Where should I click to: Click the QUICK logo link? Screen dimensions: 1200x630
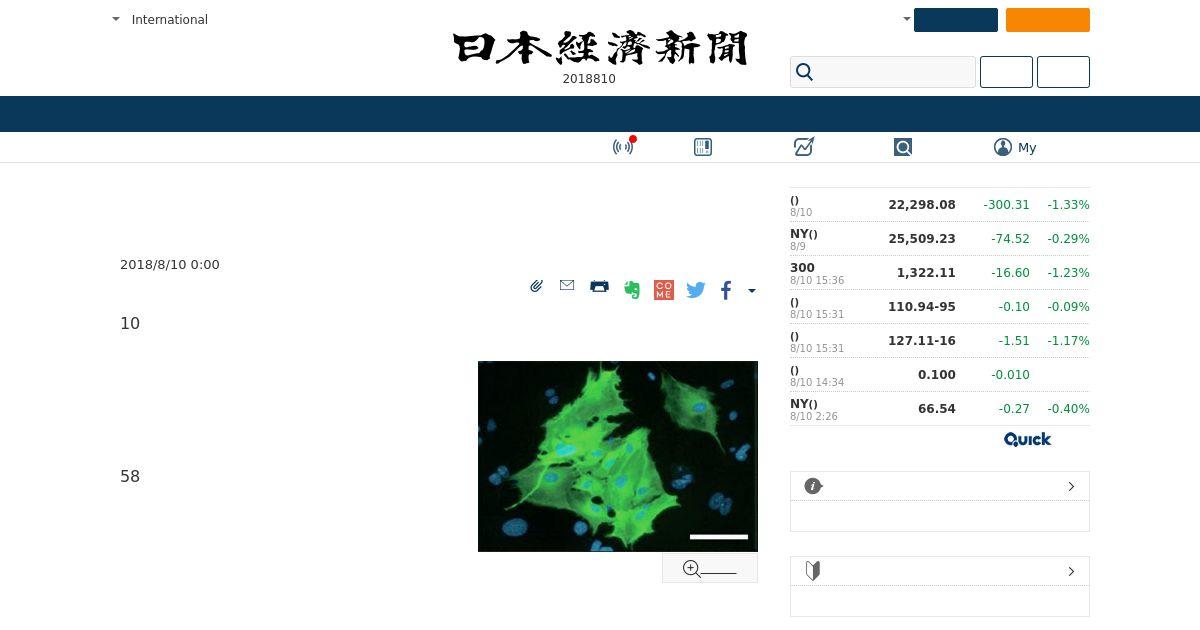[1027, 439]
